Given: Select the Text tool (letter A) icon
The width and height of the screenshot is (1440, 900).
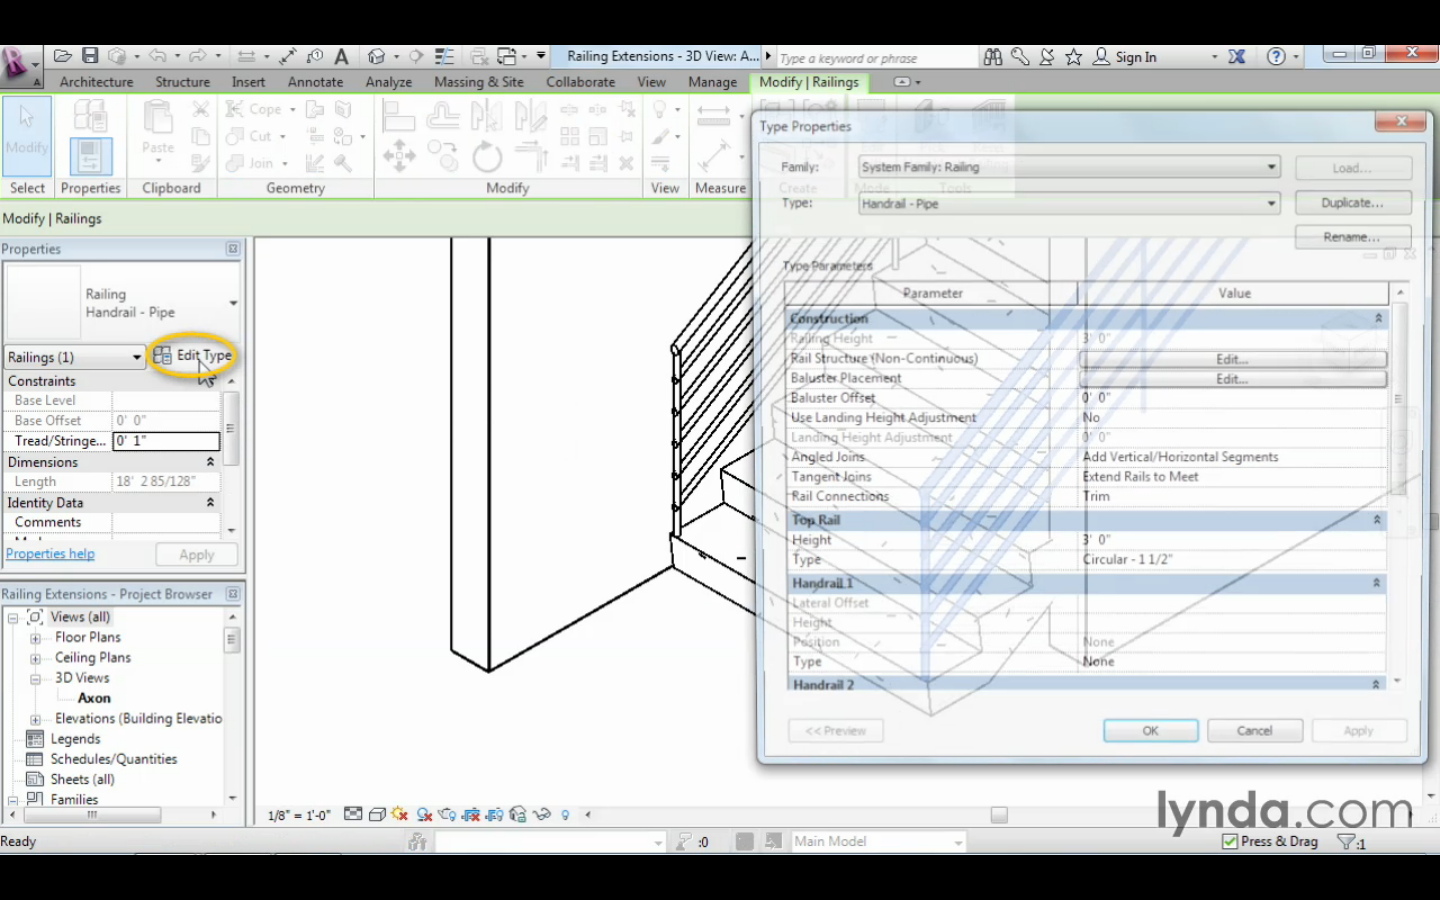Looking at the screenshot, I should click(x=341, y=56).
